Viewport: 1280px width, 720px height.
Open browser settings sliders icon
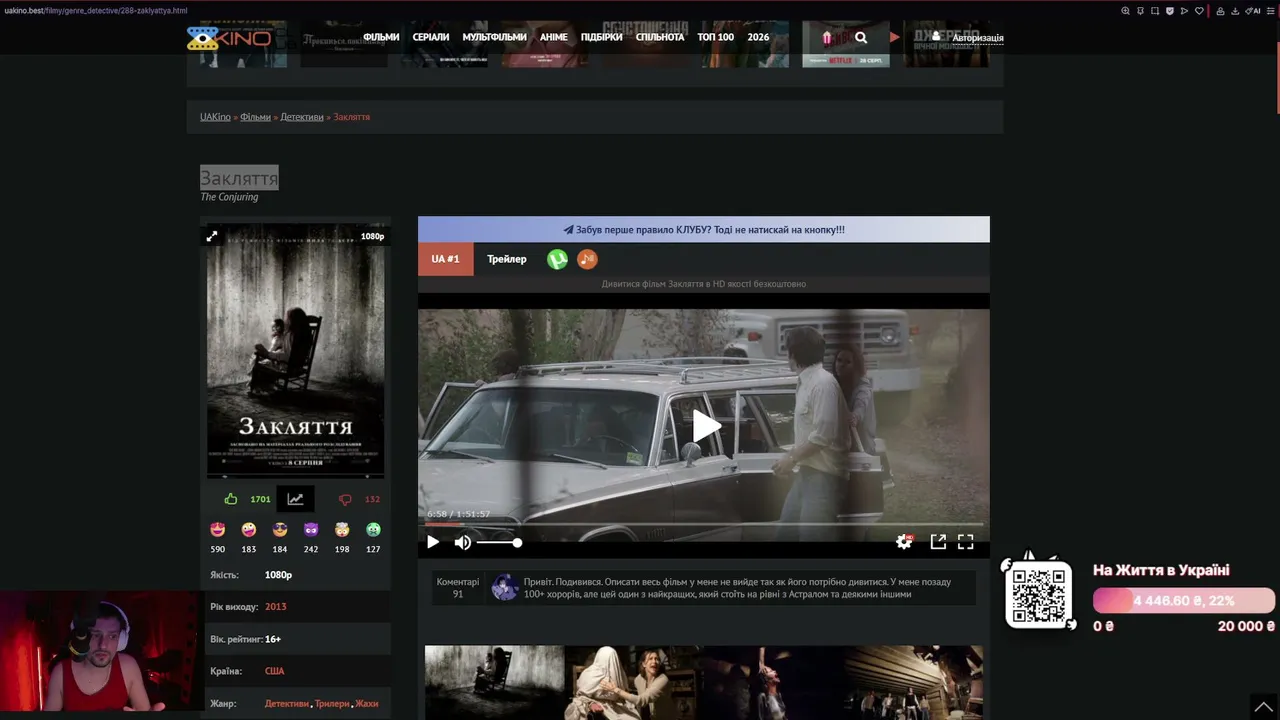point(1271,11)
